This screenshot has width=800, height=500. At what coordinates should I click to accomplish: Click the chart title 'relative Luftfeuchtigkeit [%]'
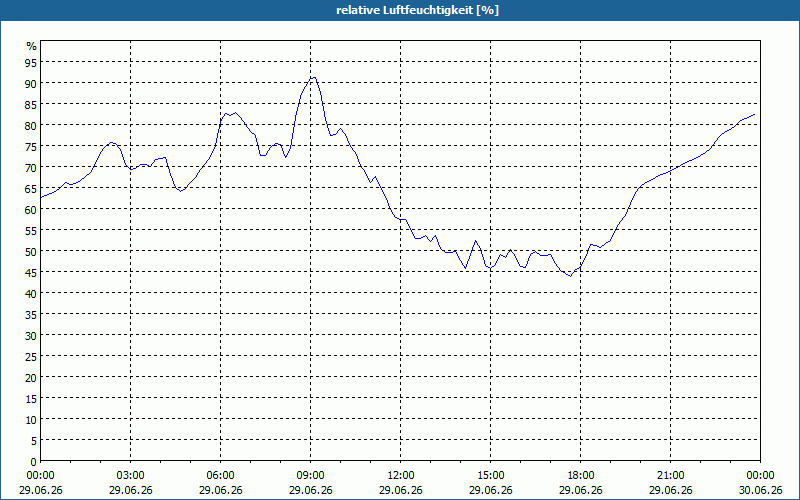tap(417, 10)
